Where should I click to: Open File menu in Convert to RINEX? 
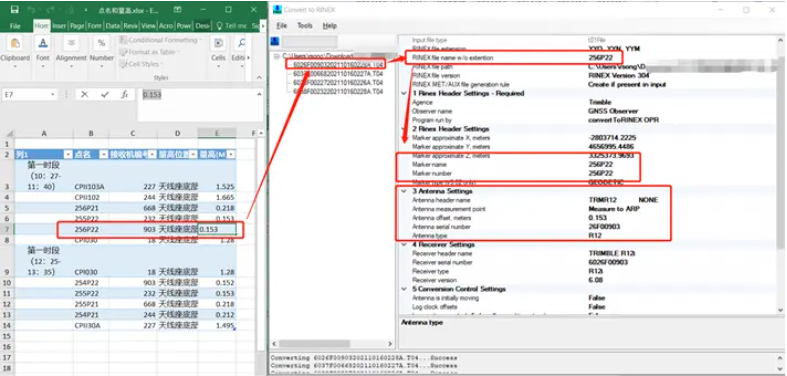coord(282,26)
